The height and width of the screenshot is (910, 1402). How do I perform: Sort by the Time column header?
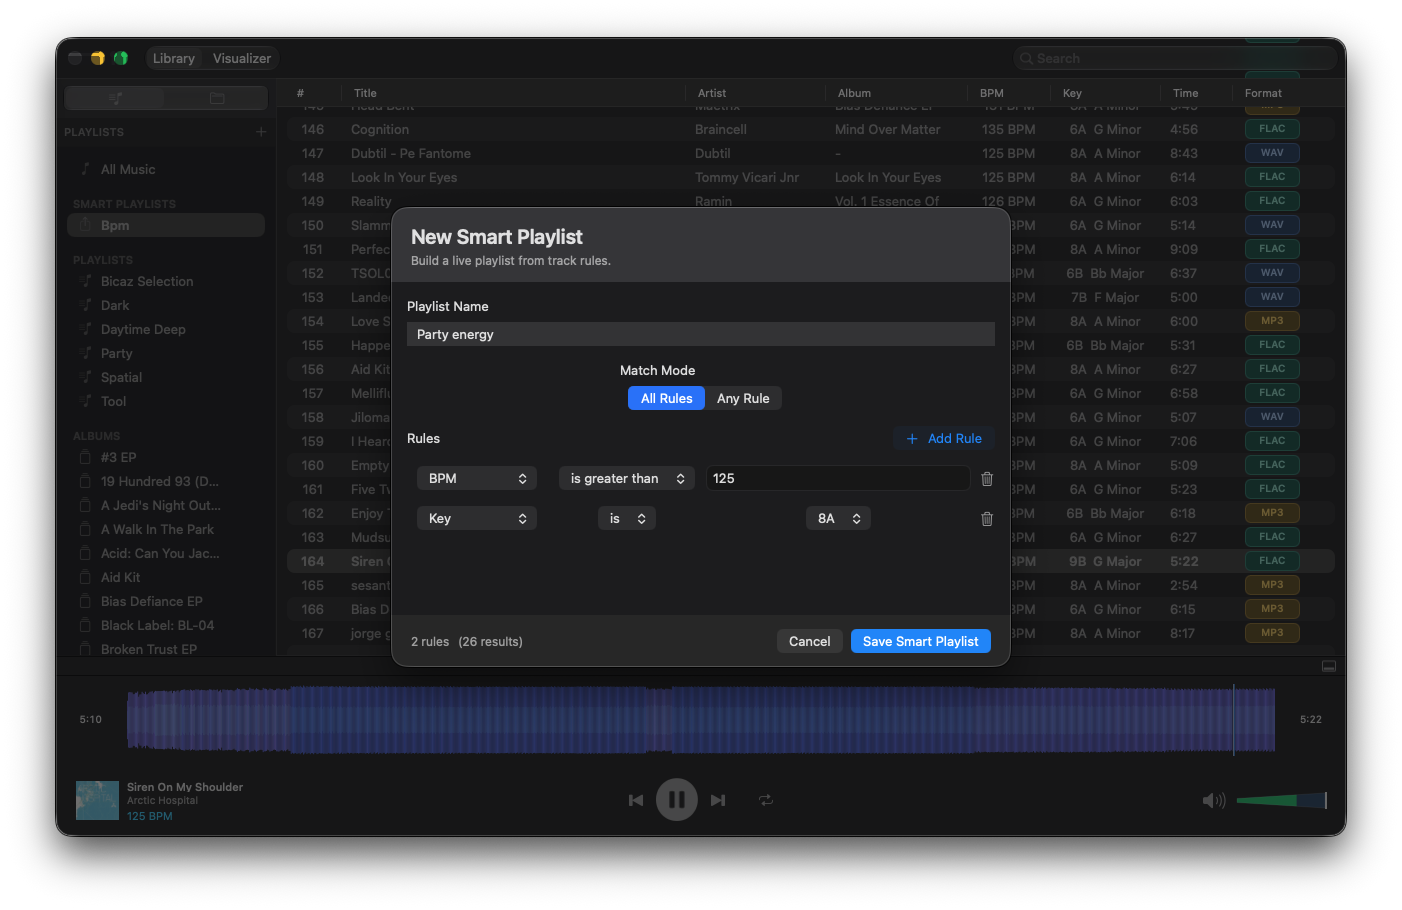click(x=1185, y=93)
